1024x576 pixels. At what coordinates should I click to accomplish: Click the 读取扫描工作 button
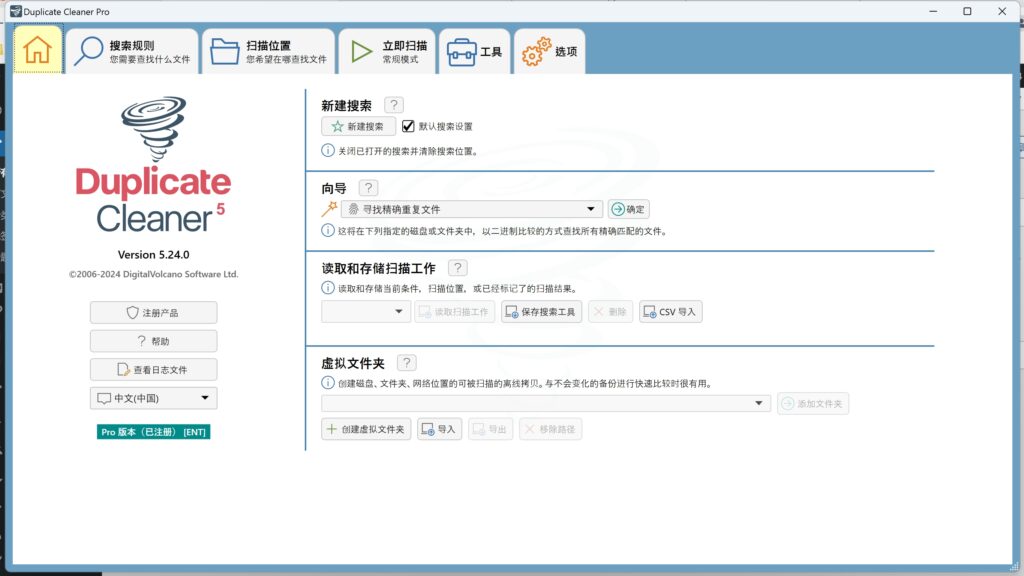point(455,312)
